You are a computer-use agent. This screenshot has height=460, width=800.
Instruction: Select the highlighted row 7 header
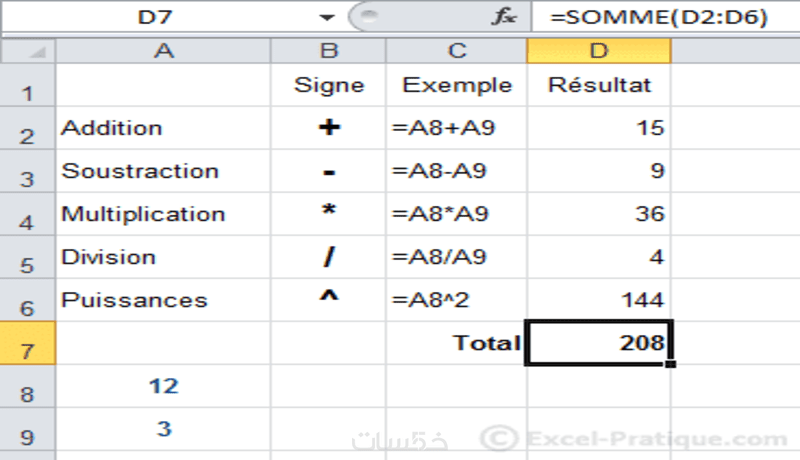[x=27, y=350]
